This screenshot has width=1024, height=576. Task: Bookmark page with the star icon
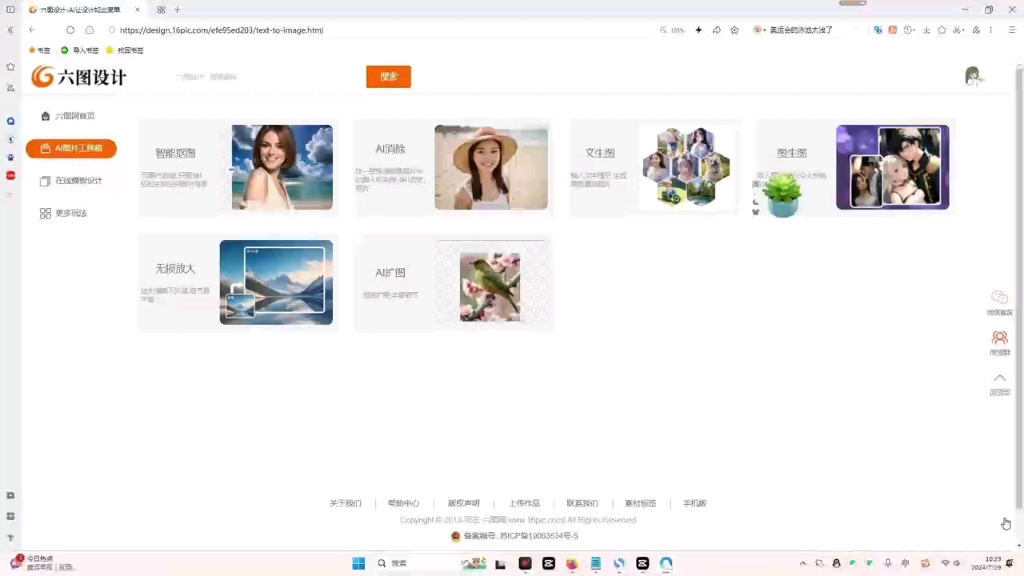click(734, 30)
